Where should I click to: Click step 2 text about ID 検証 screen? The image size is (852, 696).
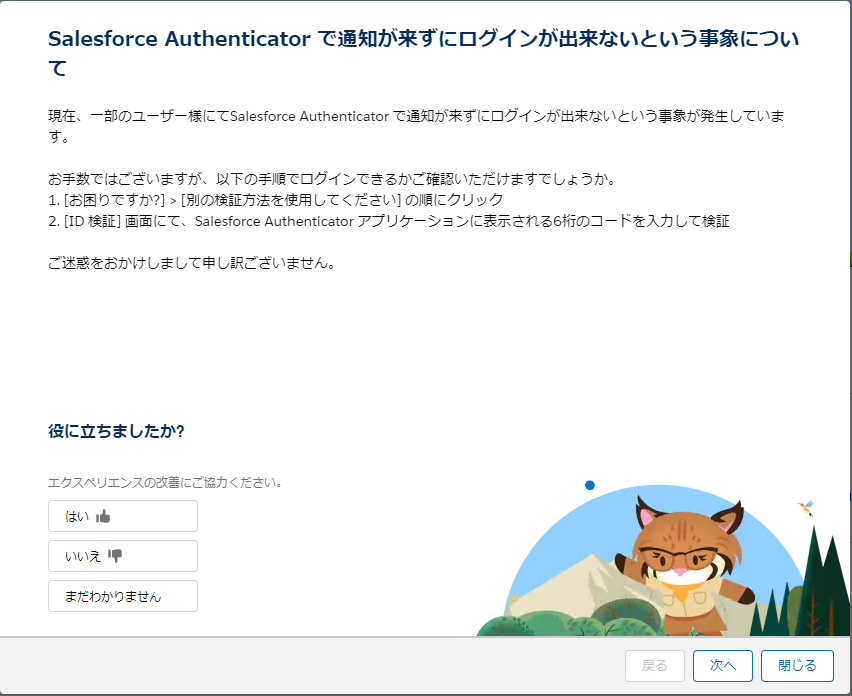pos(389,221)
